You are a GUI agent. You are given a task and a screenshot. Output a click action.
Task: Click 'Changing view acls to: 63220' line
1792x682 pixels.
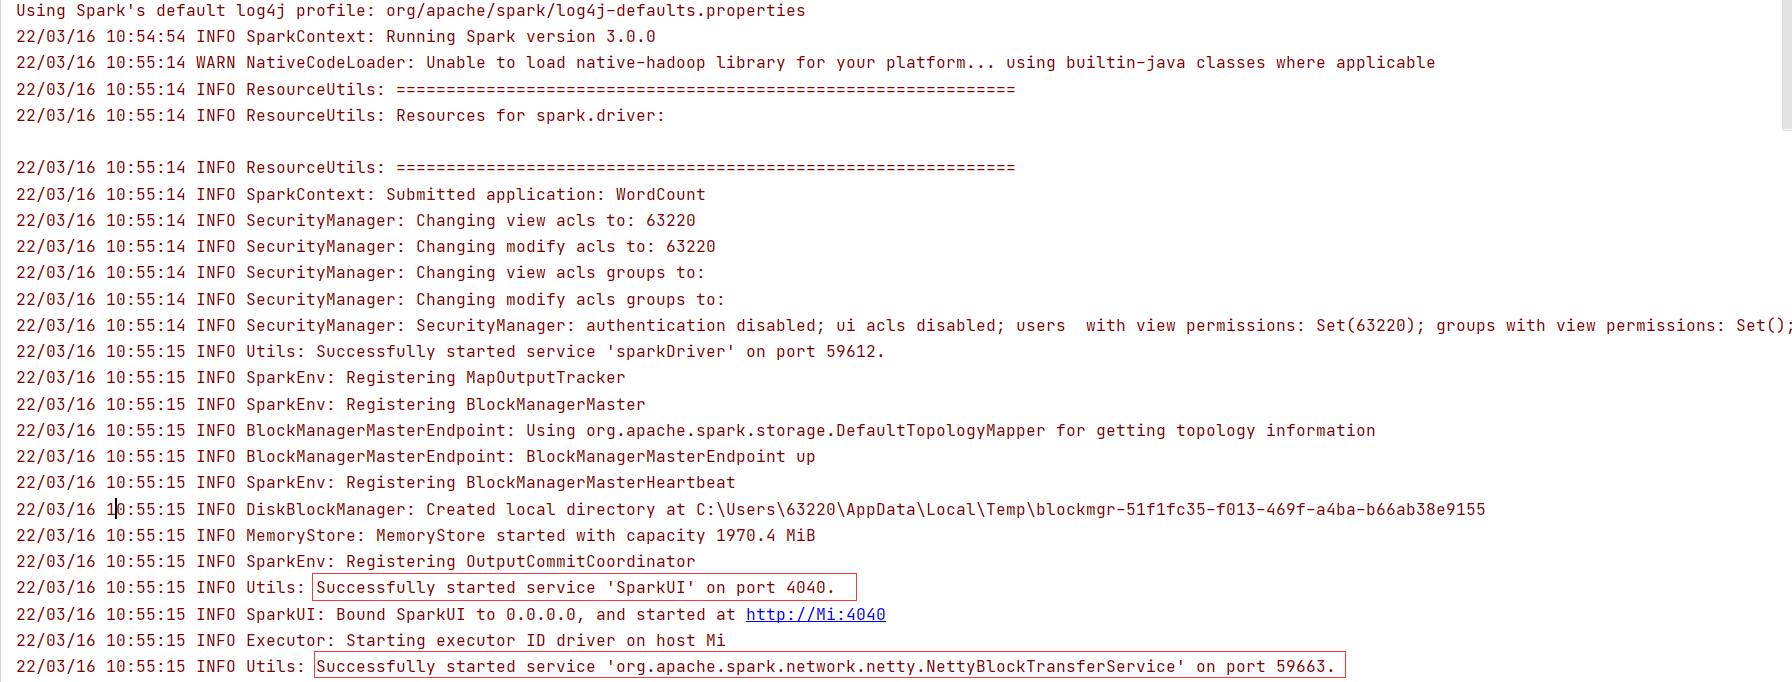point(355,221)
